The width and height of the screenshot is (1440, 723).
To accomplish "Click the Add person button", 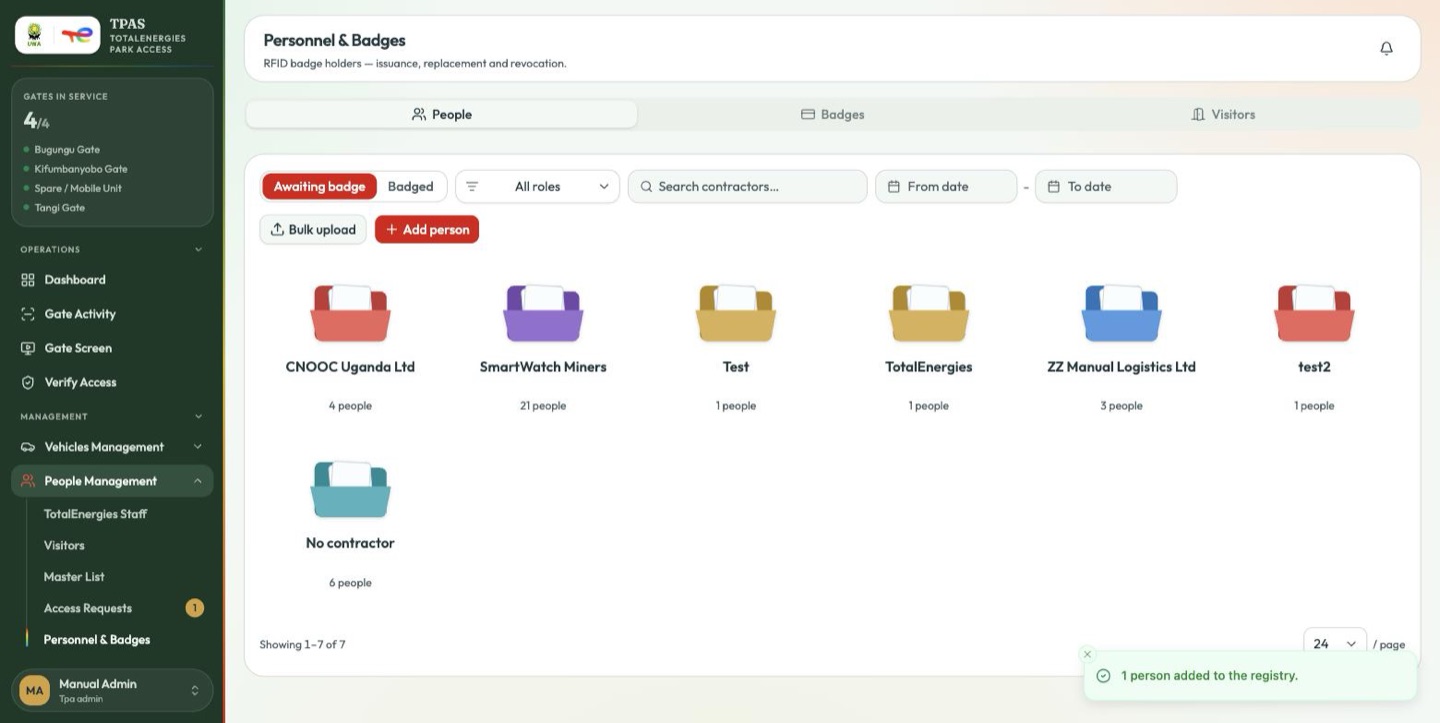I will point(427,230).
